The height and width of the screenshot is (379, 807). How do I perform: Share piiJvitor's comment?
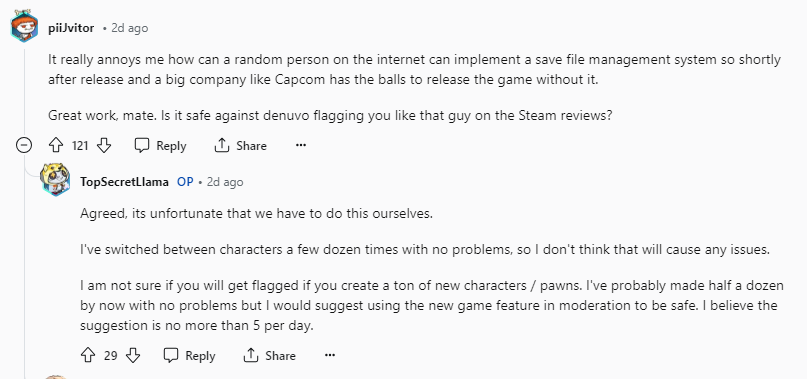240,146
